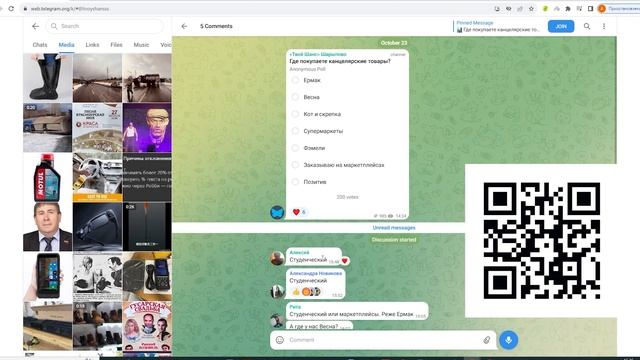Open the purple stage performer thumbnail

pyautogui.click(x=147, y=128)
